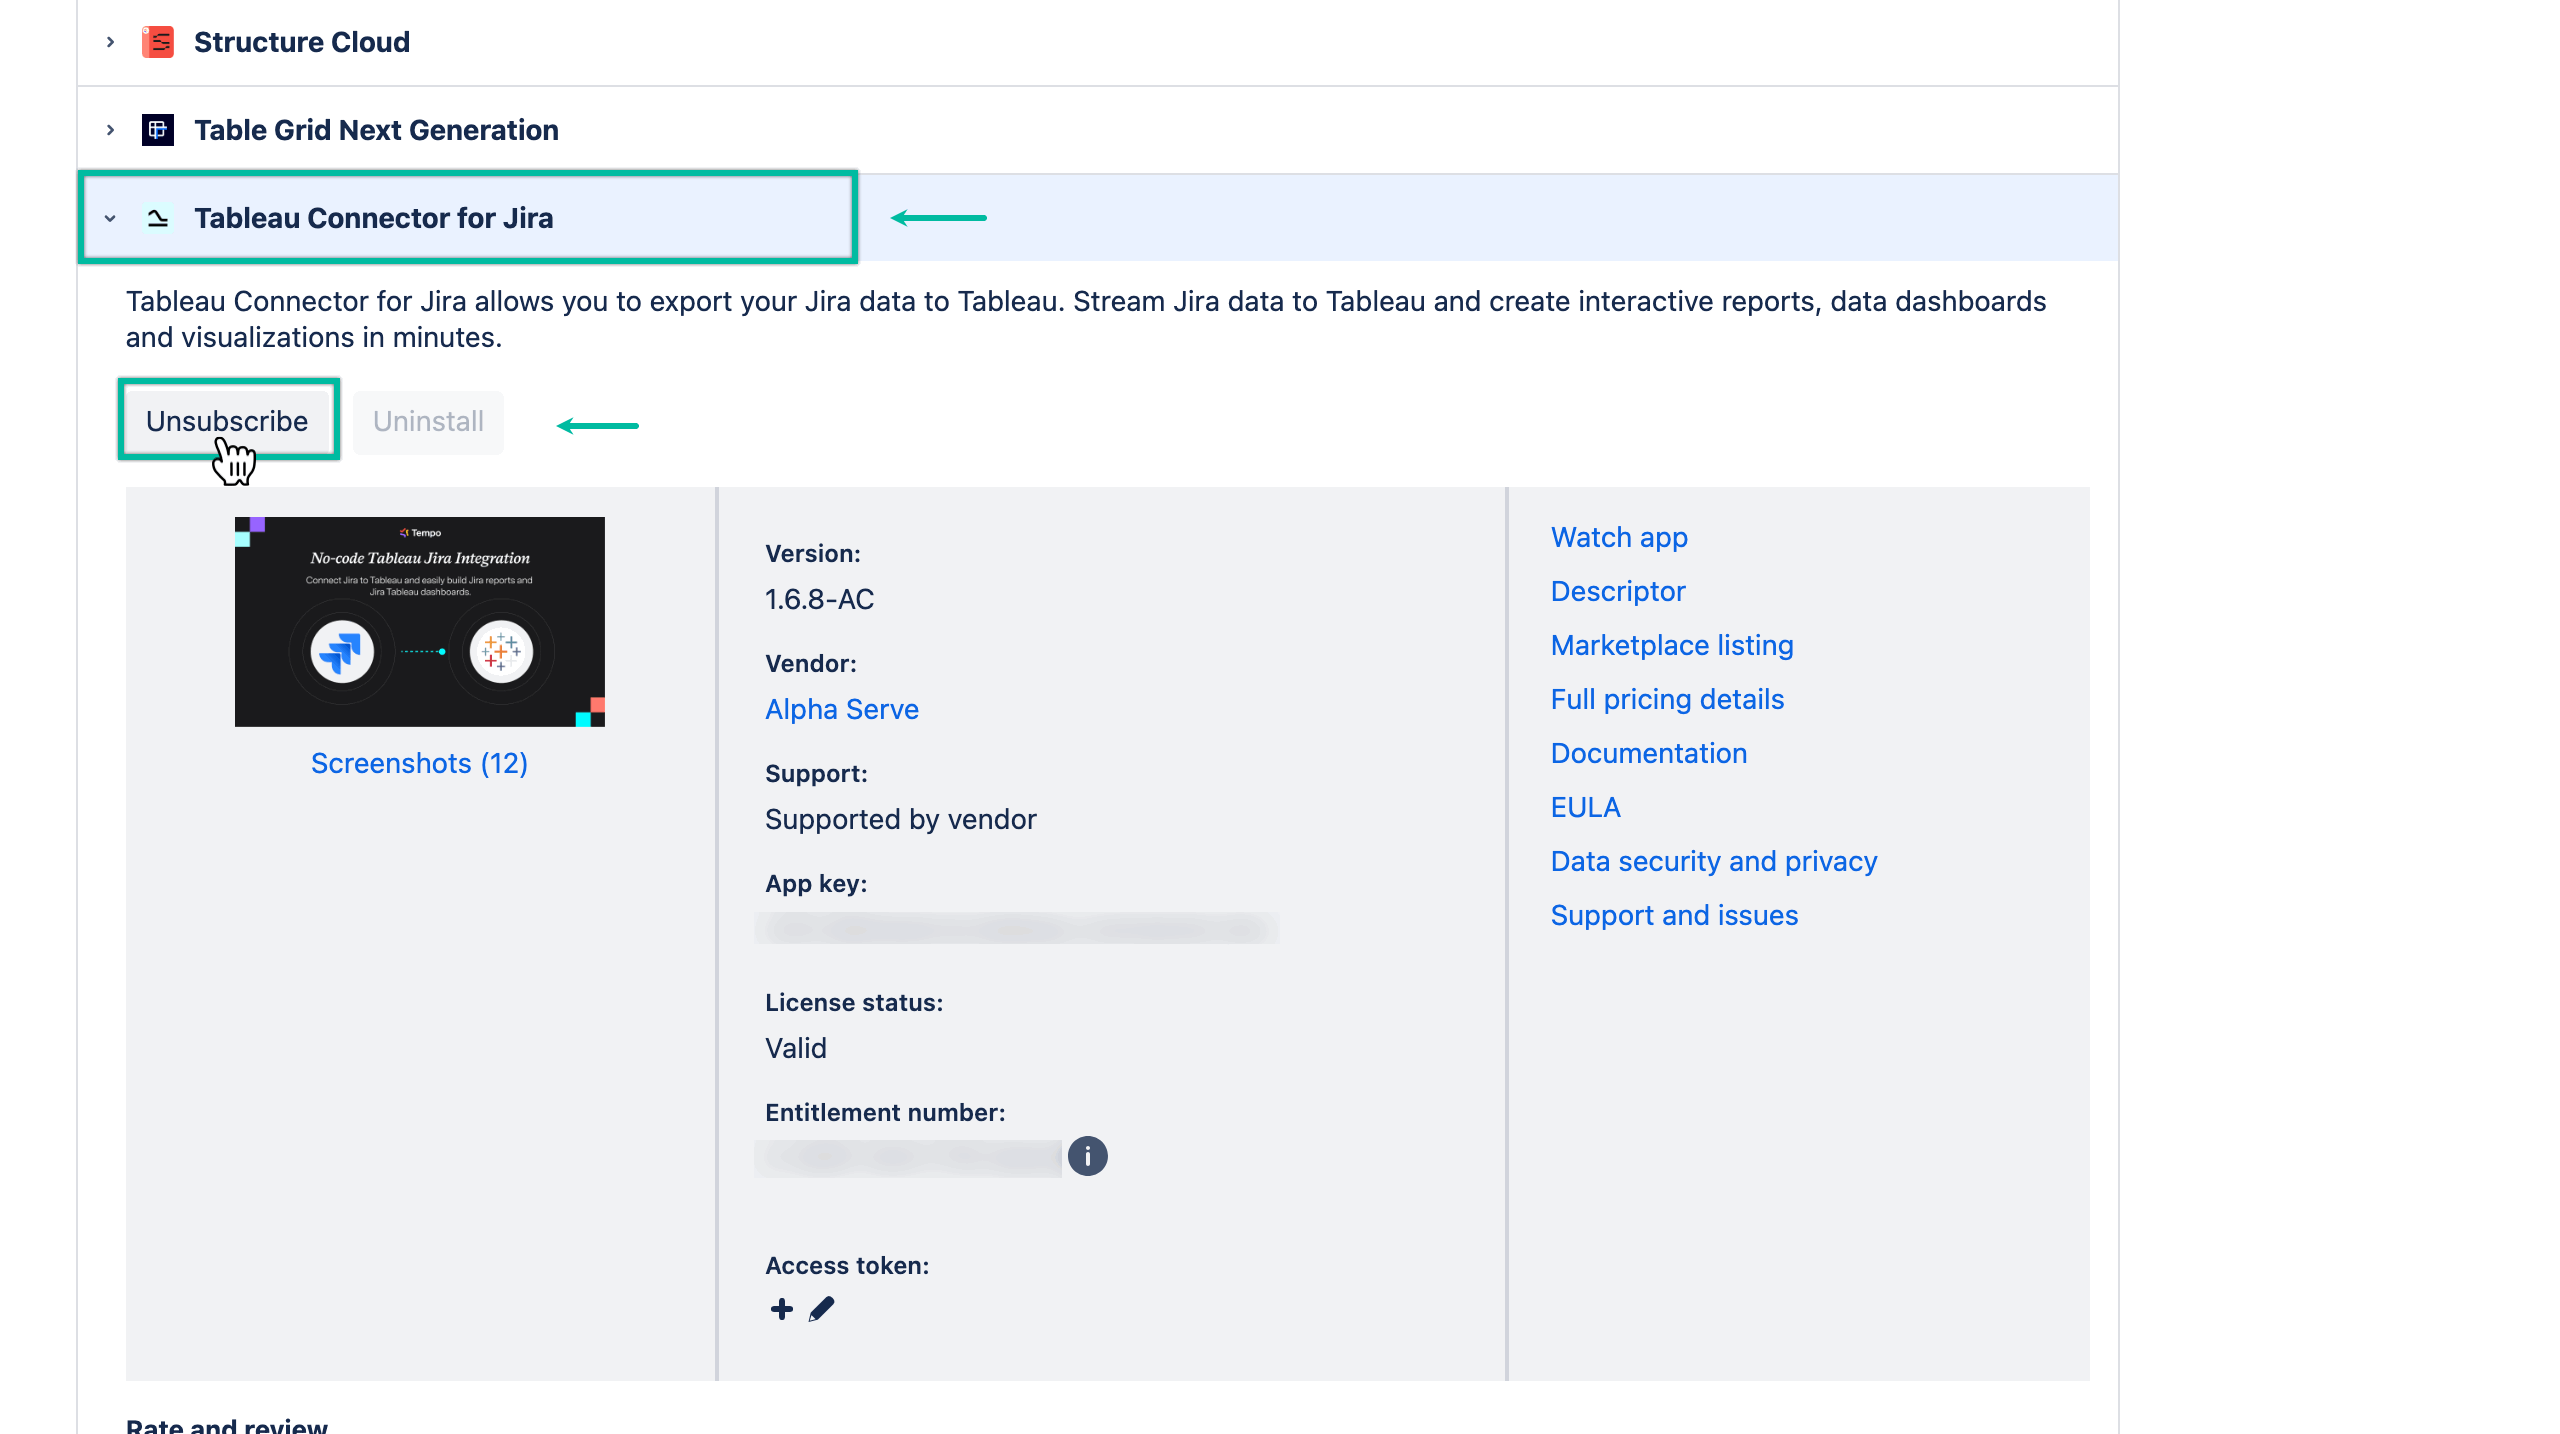This screenshot has height=1434, width=2560.
Task: Open Watch app for Tableau Connector
Action: click(x=1618, y=537)
